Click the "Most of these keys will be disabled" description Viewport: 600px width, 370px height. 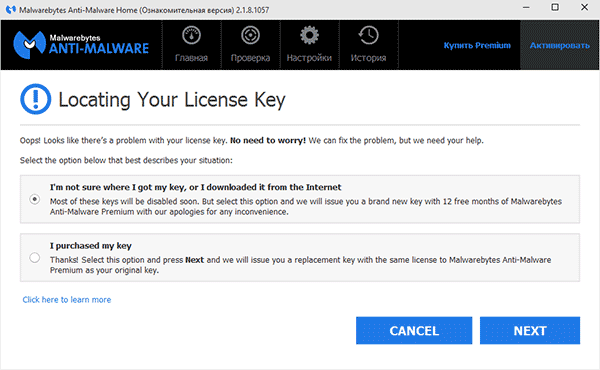(x=306, y=206)
